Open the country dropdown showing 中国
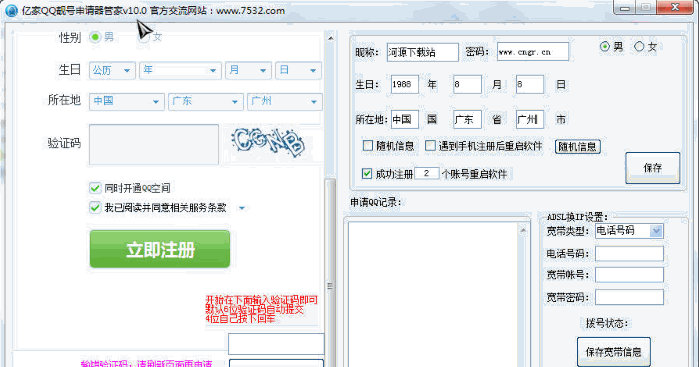The image size is (699, 367). pyautogui.click(x=127, y=102)
